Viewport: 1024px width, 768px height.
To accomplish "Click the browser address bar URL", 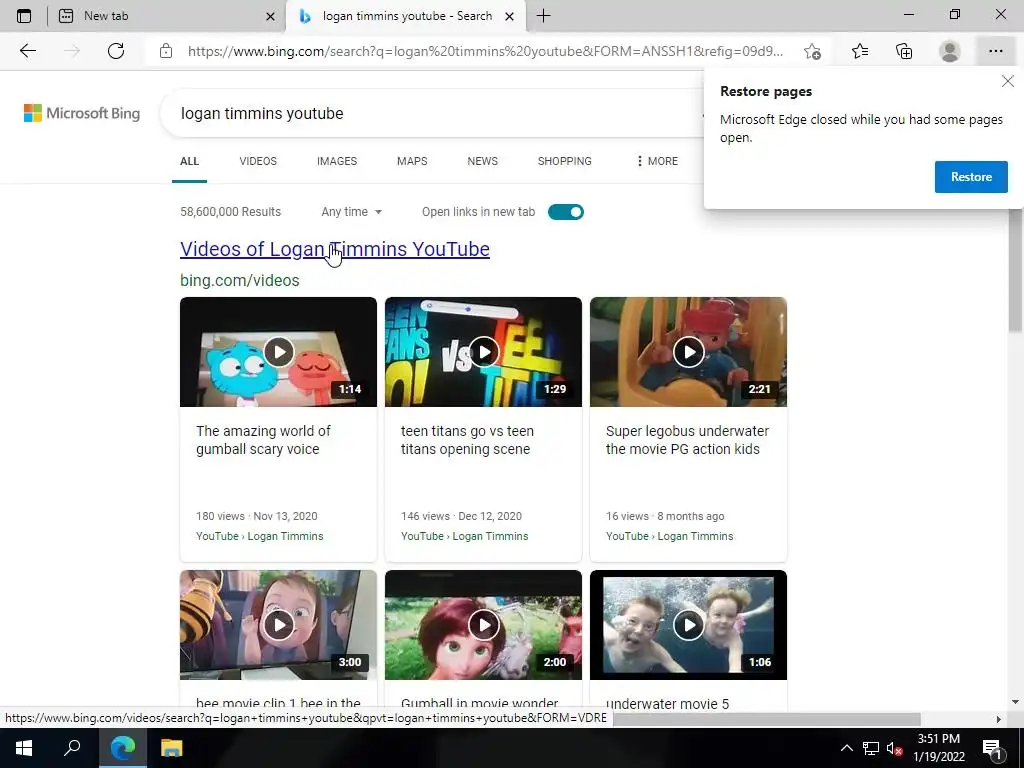I will pos(485,51).
